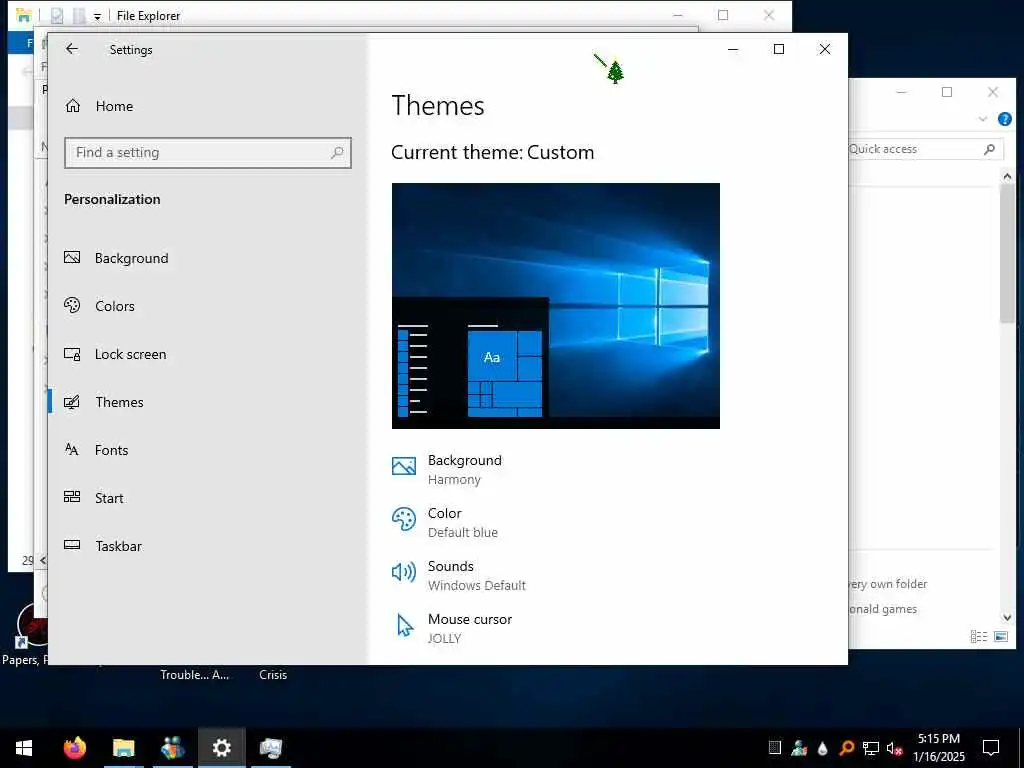Open the Start settings page
This screenshot has width=1024, height=768.
coord(109,498)
